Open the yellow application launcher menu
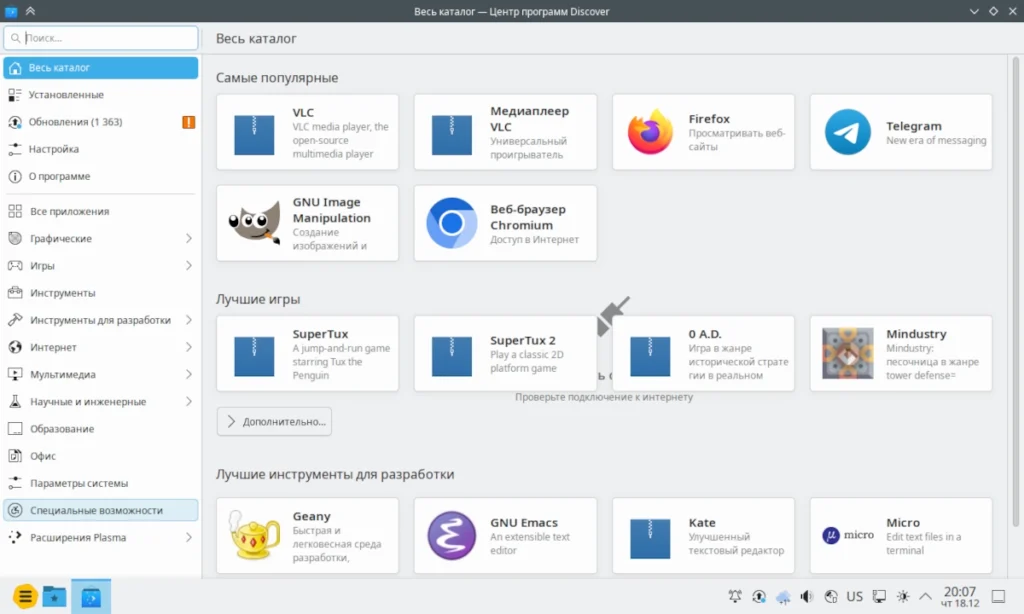1024x614 pixels. coord(25,596)
